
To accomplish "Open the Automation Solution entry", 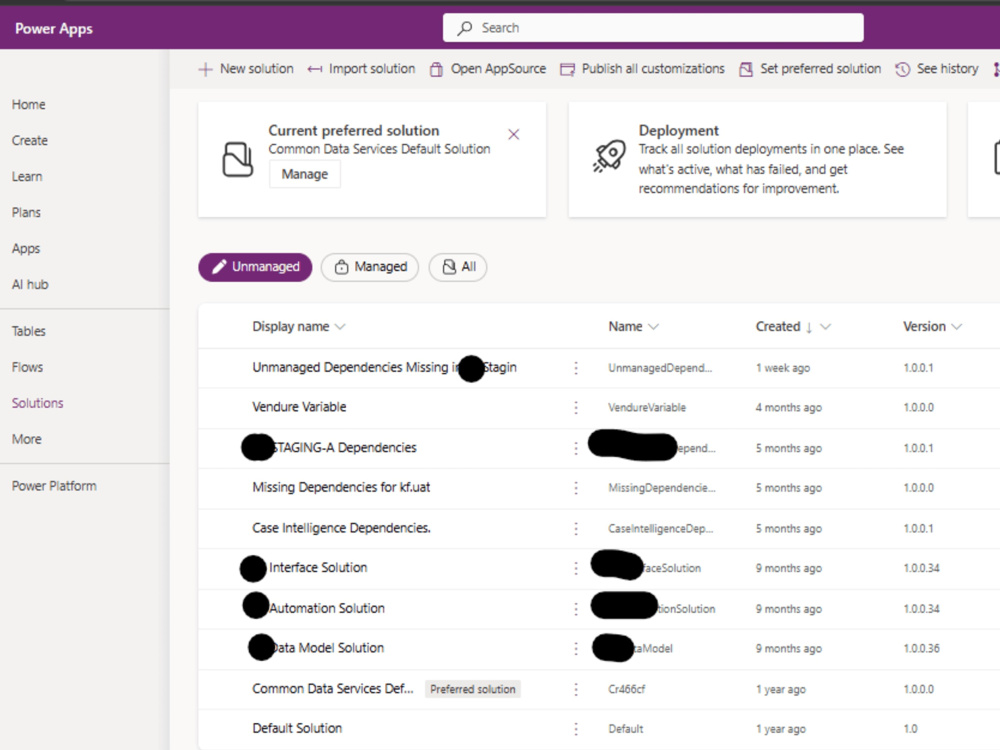I will 327,608.
